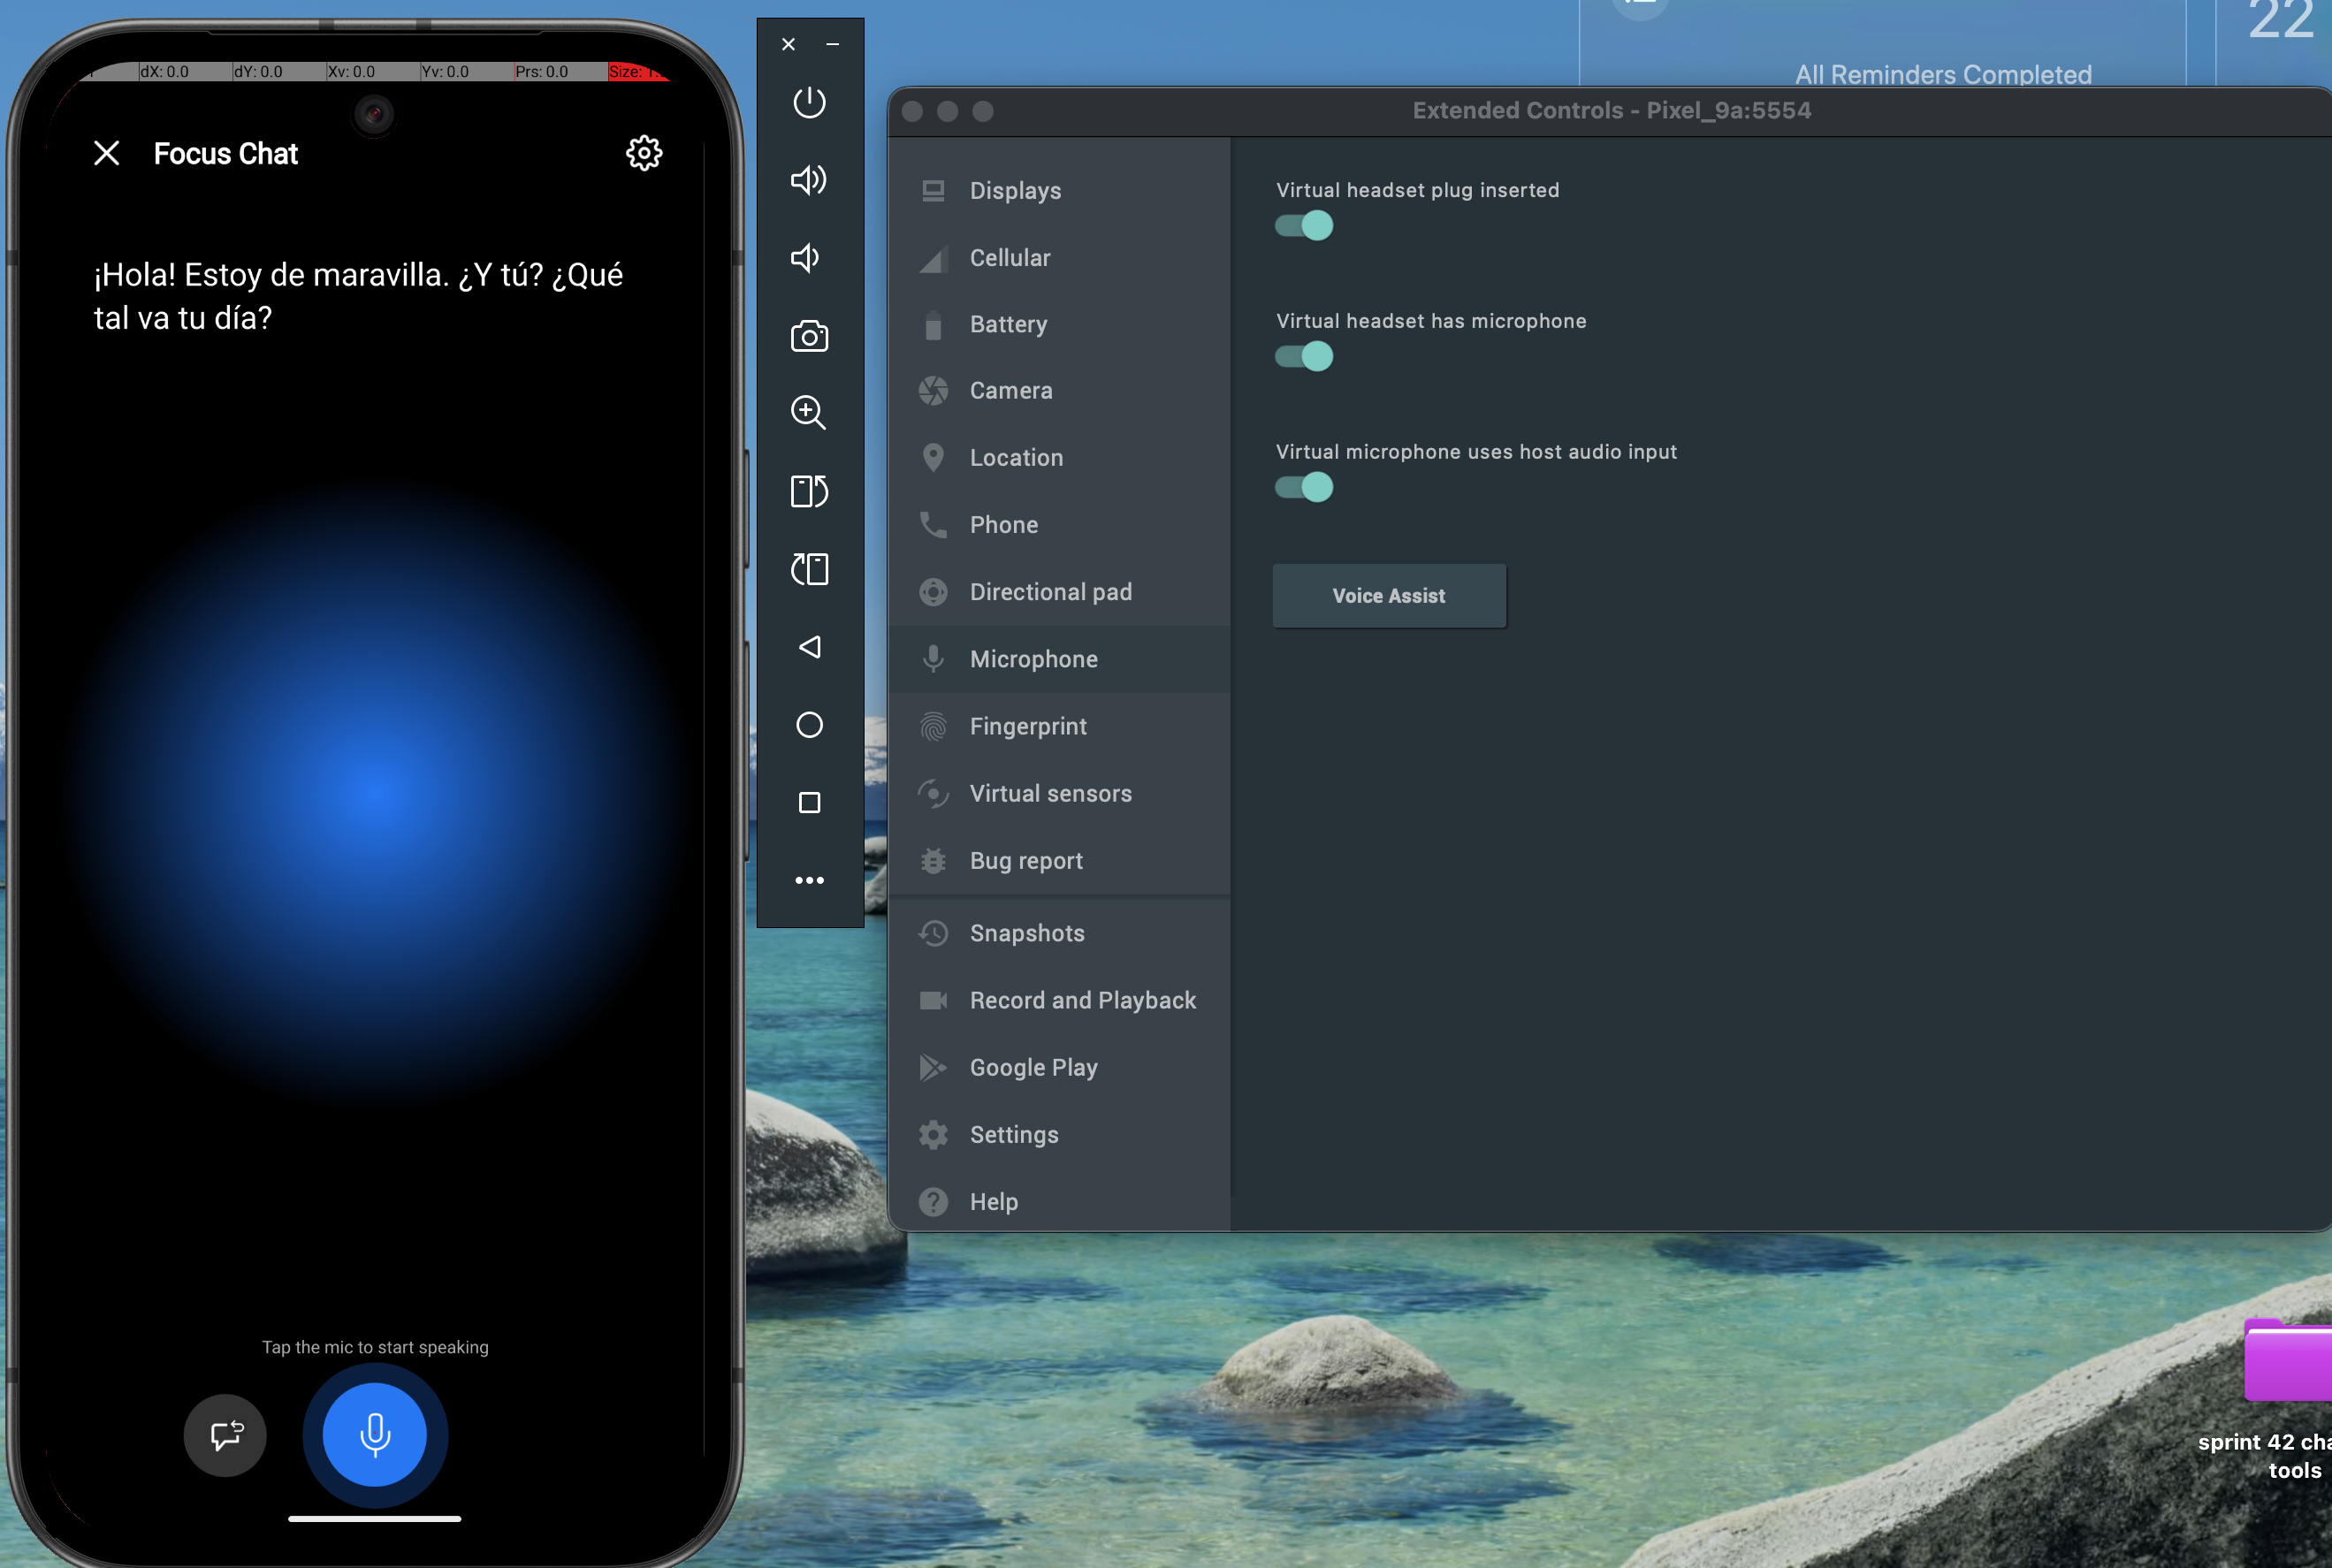Open the Battery section
This screenshot has height=1568, width=2332.
click(1059, 324)
